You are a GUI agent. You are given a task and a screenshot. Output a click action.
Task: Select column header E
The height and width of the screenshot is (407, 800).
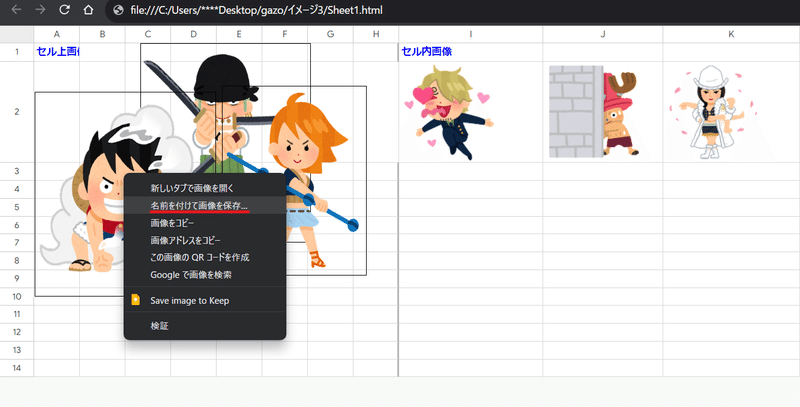[x=239, y=34]
